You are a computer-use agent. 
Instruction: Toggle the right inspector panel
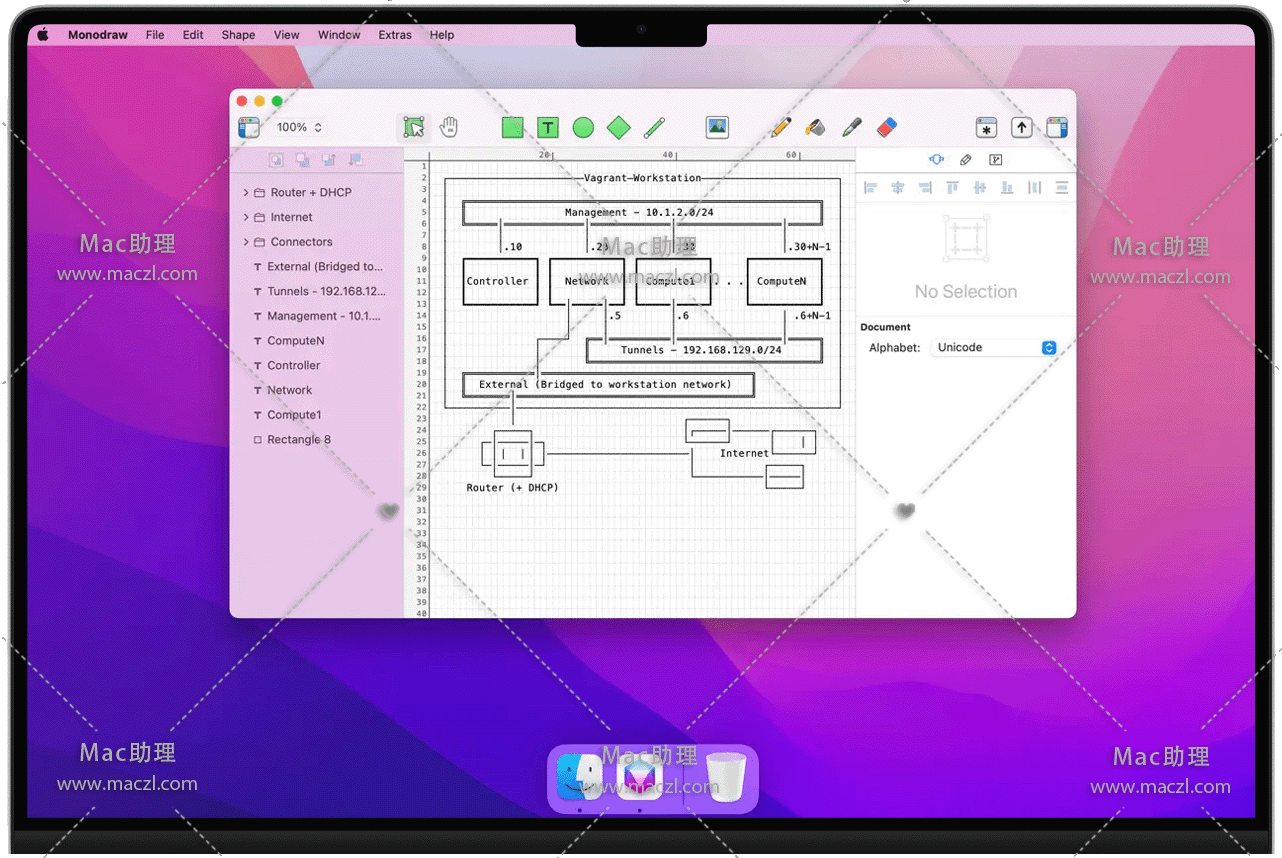[x=1056, y=127]
